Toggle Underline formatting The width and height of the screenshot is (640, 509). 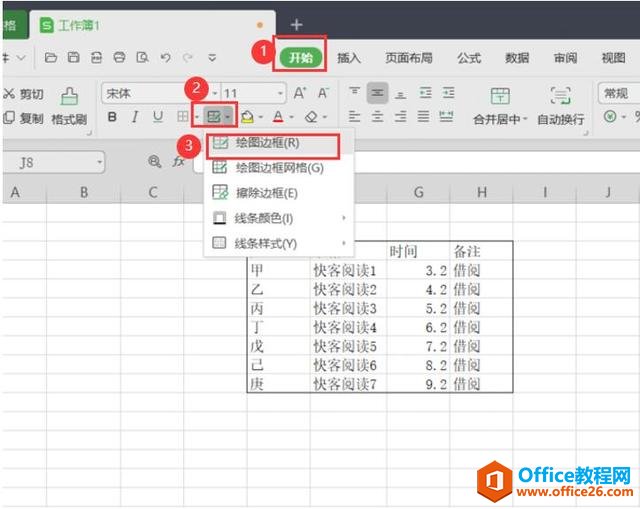pos(158,117)
